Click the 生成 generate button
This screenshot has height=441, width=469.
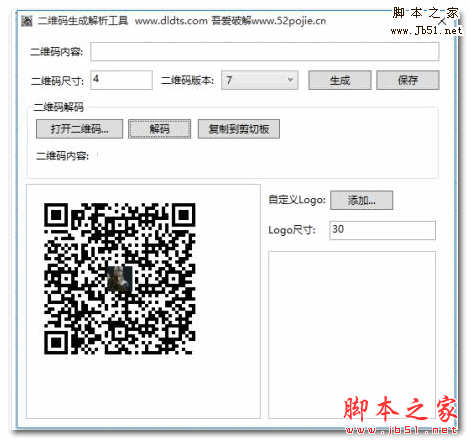point(340,80)
